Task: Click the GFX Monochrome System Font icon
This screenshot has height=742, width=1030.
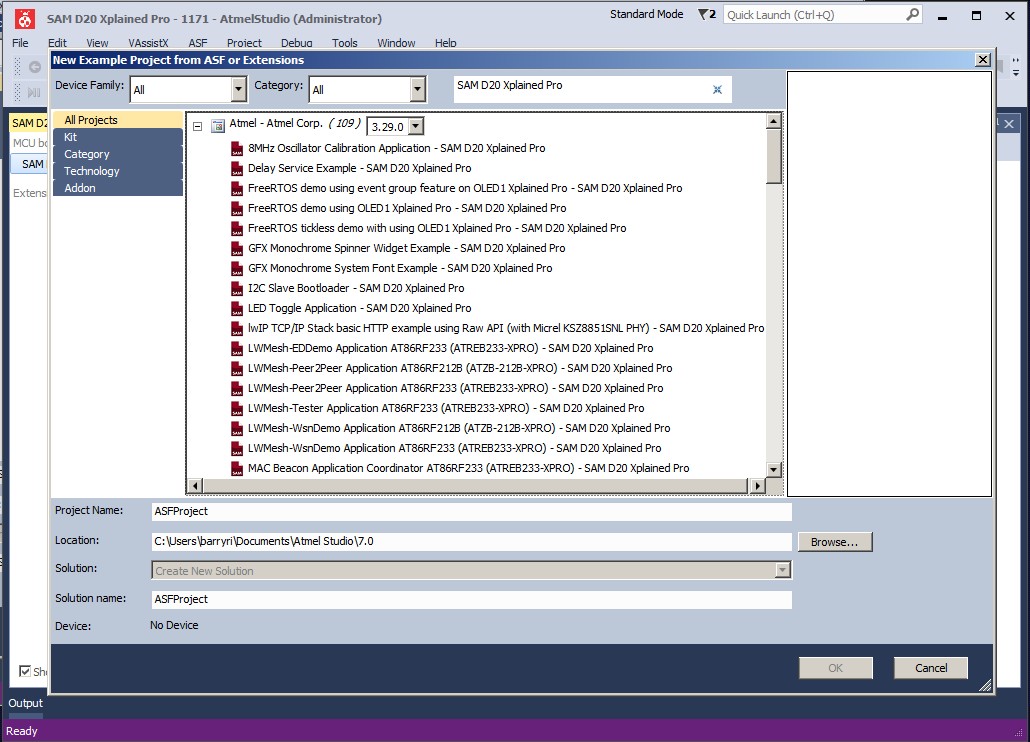Action: (x=237, y=269)
